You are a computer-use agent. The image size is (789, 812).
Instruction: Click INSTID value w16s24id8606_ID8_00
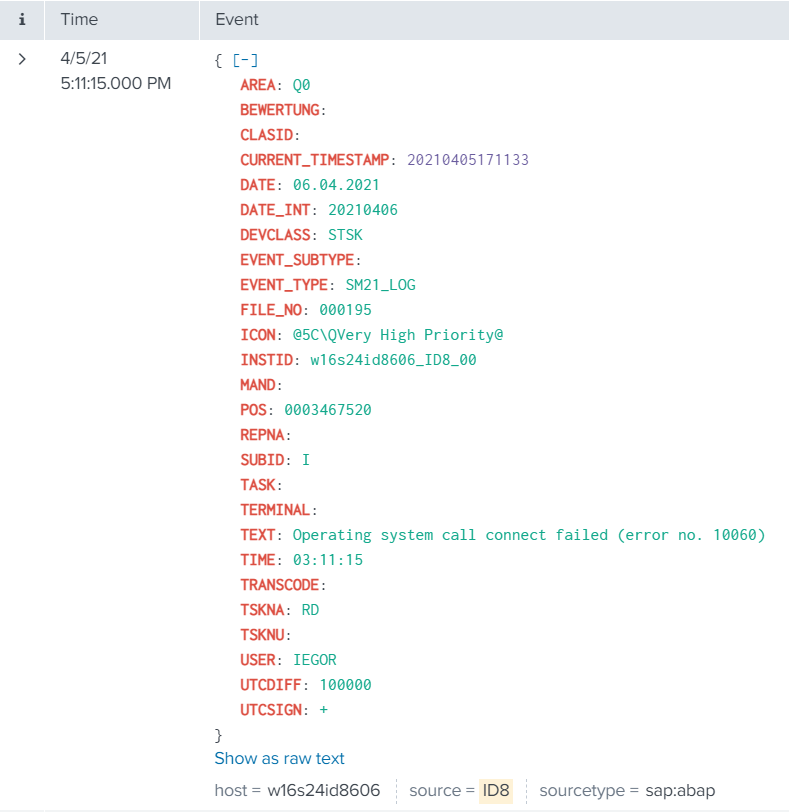point(393,360)
